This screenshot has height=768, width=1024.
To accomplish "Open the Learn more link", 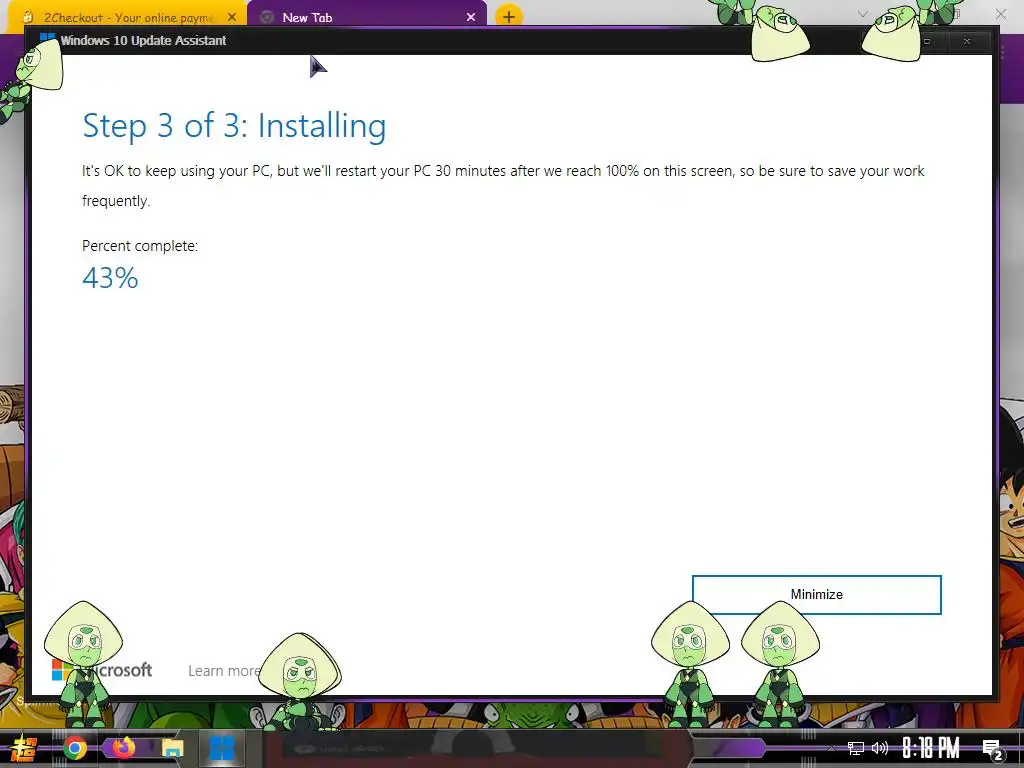I will point(224,671).
